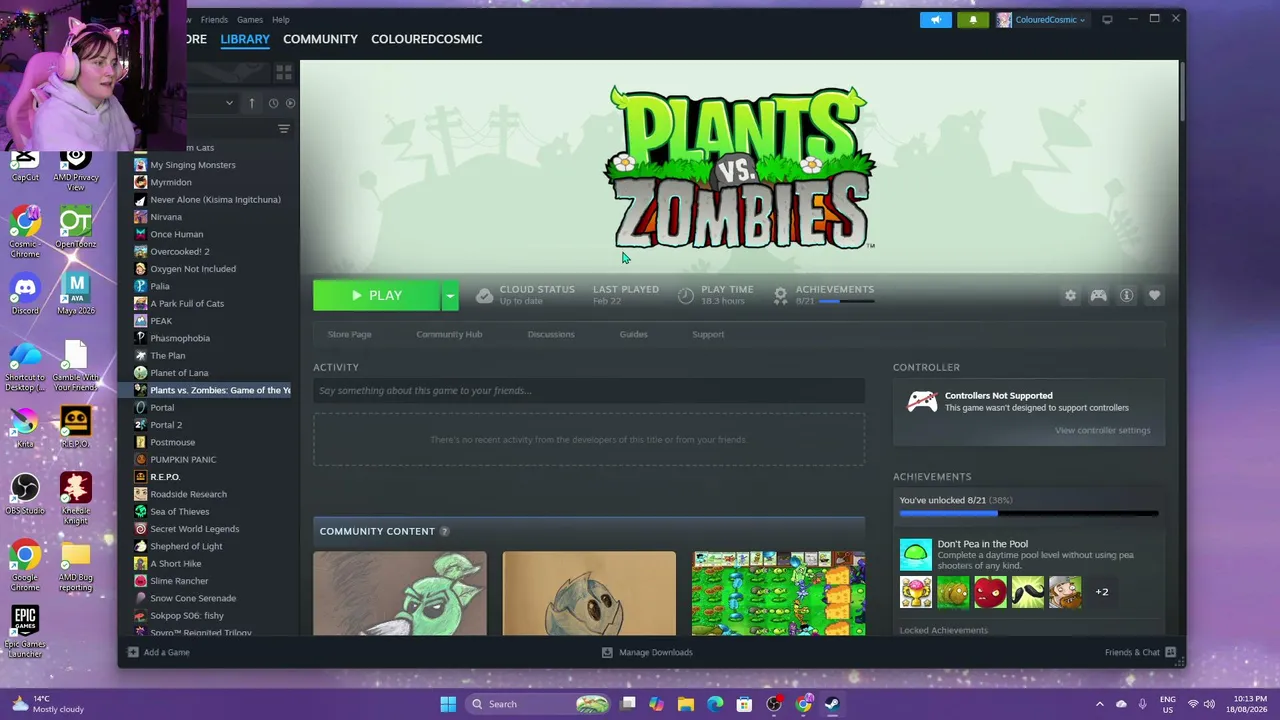Open the community content help question mark
This screenshot has height=720, width=1280.
[444, 532]
